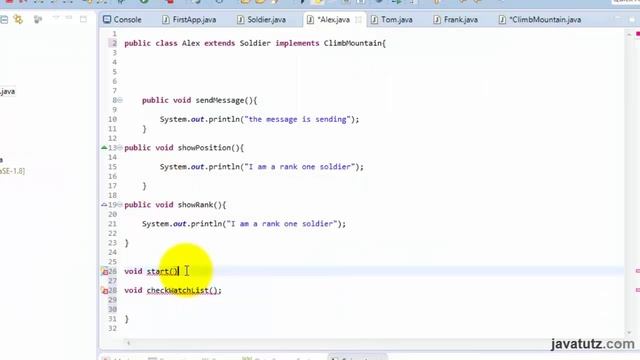Minimize the editor area
This screenshot has height=360, width=640.
click(618, 19)
